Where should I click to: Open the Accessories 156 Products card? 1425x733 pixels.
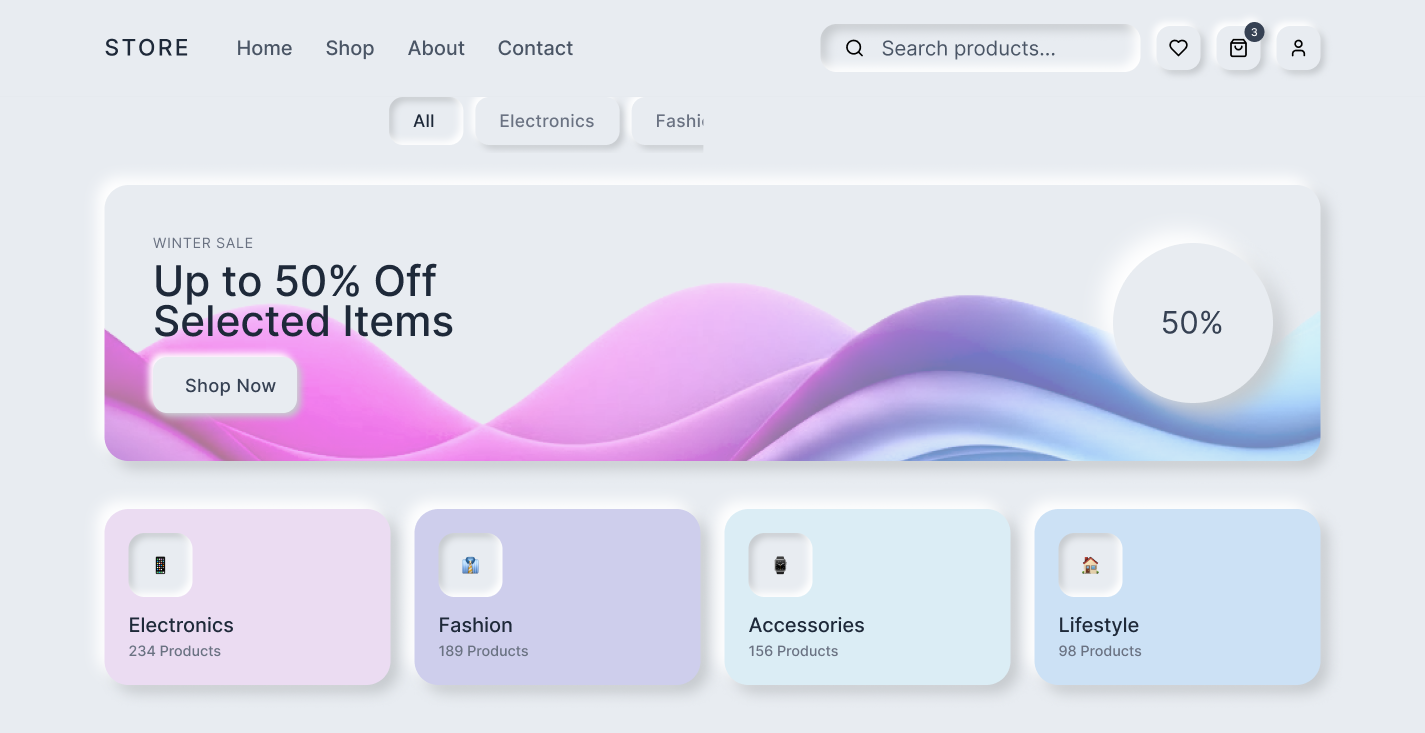coord(867,630)
